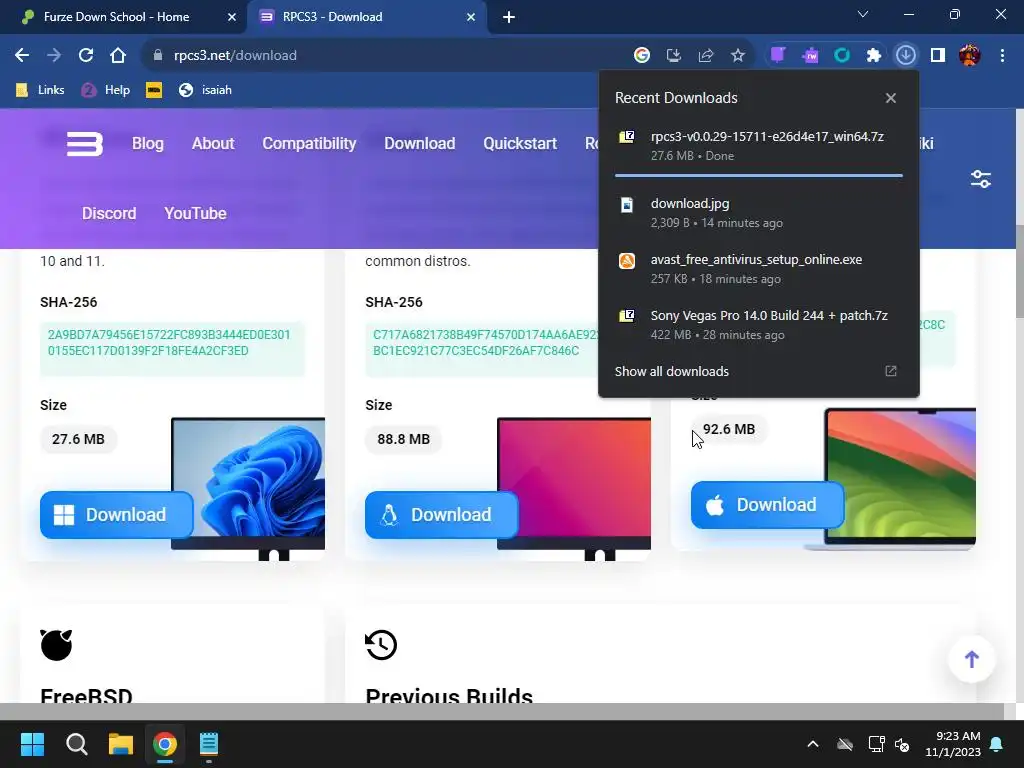Image resolution: width=1024 pixels, height=768 pixels.
Task: Open the About page
Action: [x=213, y=144]
